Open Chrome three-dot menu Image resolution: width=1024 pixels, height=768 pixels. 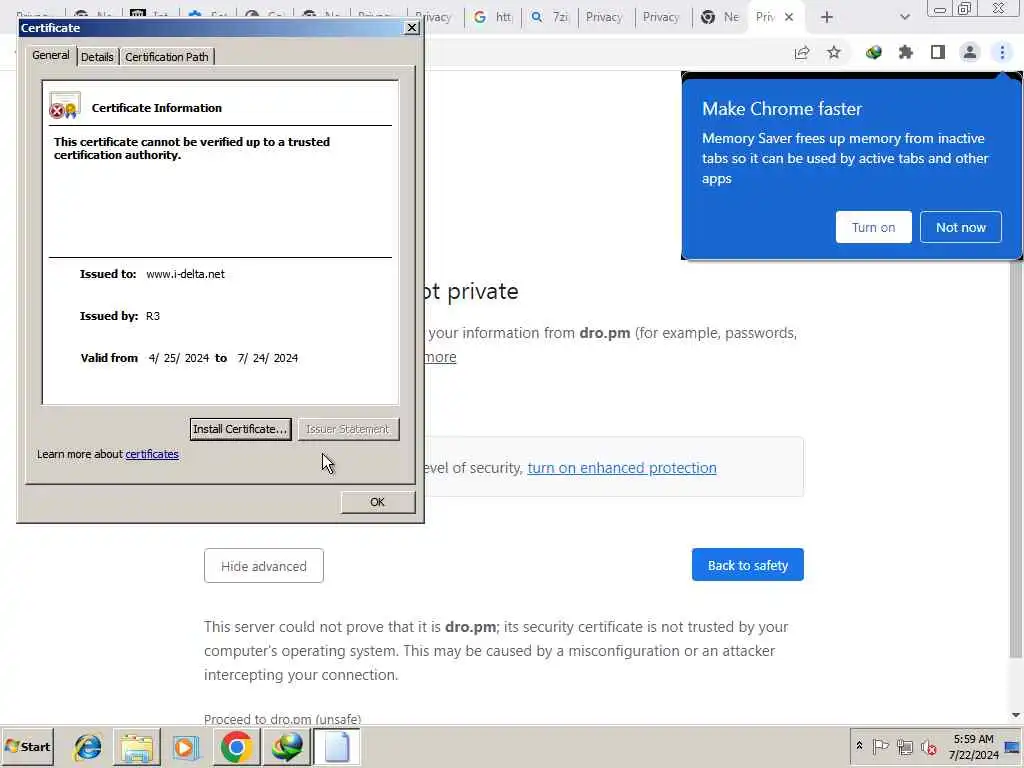1002,52
